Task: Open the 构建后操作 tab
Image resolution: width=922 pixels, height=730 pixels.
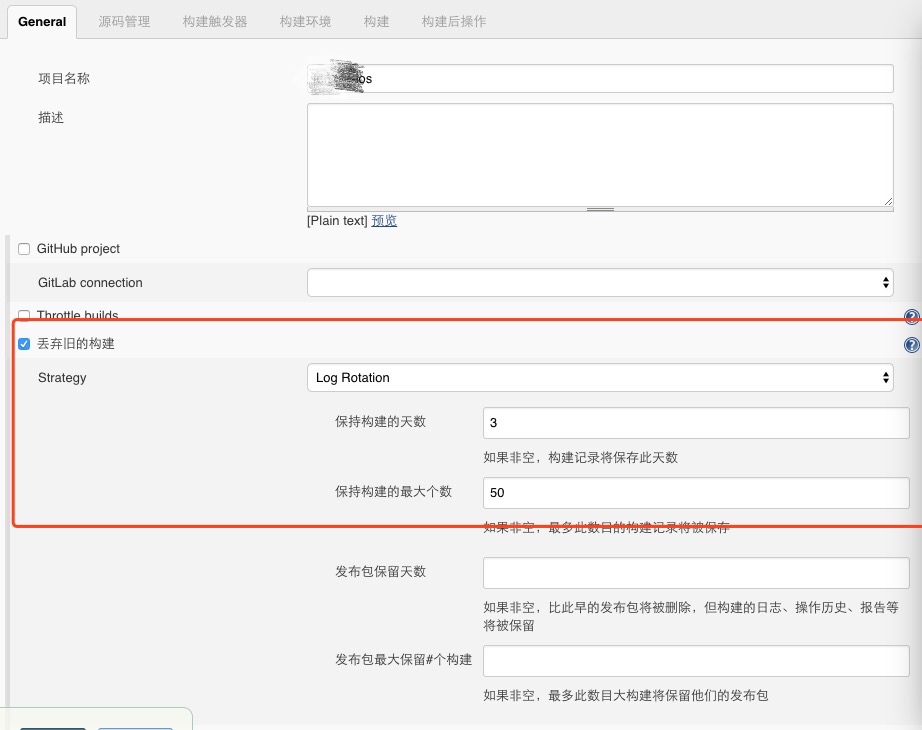Action: tap(453, 22)
